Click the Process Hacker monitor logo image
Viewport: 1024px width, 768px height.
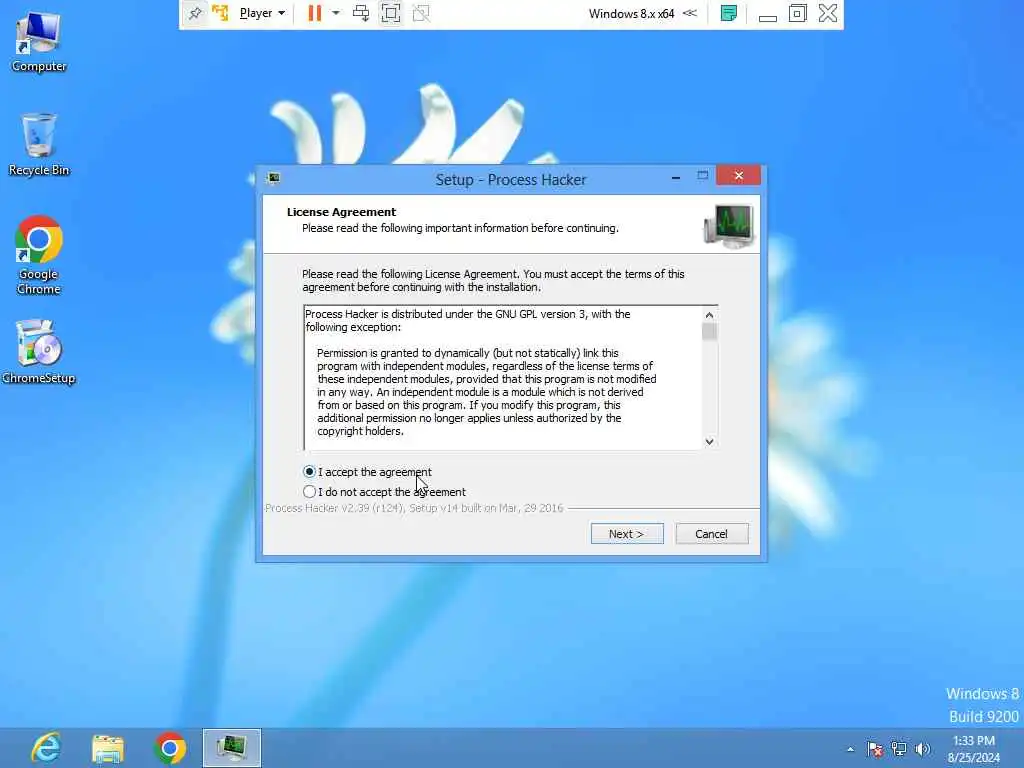click(729, 225)
